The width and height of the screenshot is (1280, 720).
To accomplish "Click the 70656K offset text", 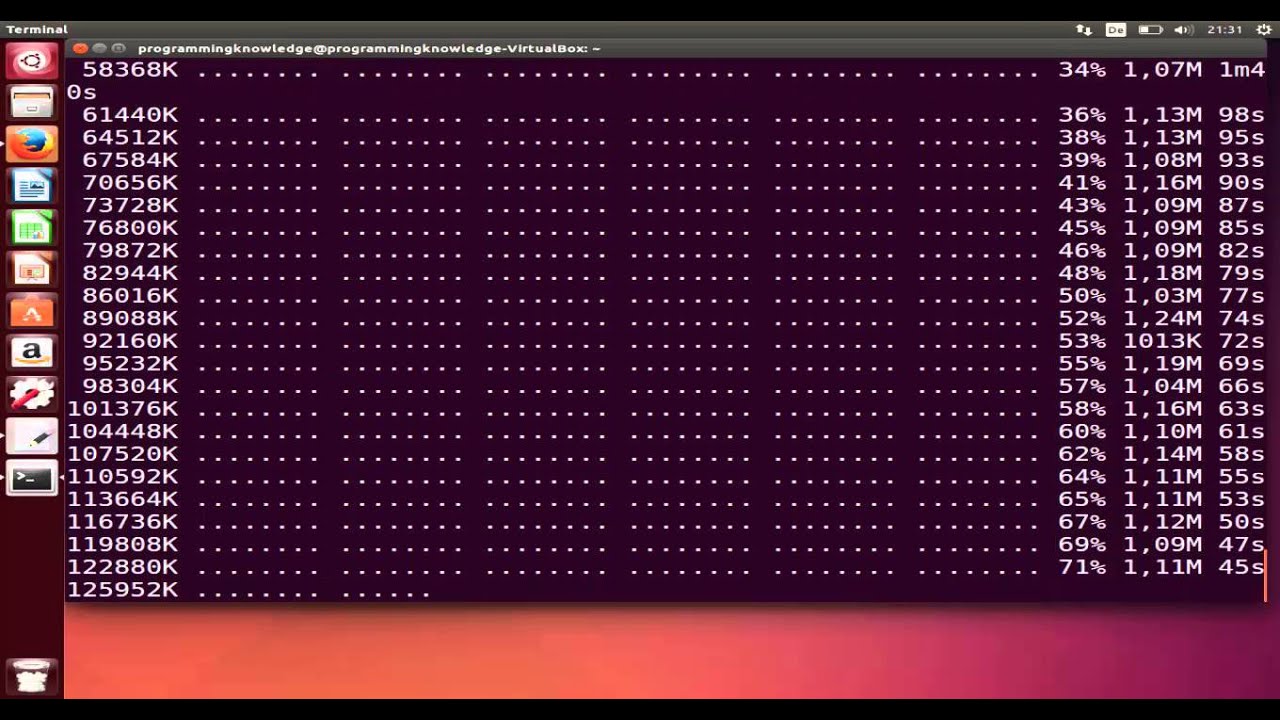I will point(130,183).
